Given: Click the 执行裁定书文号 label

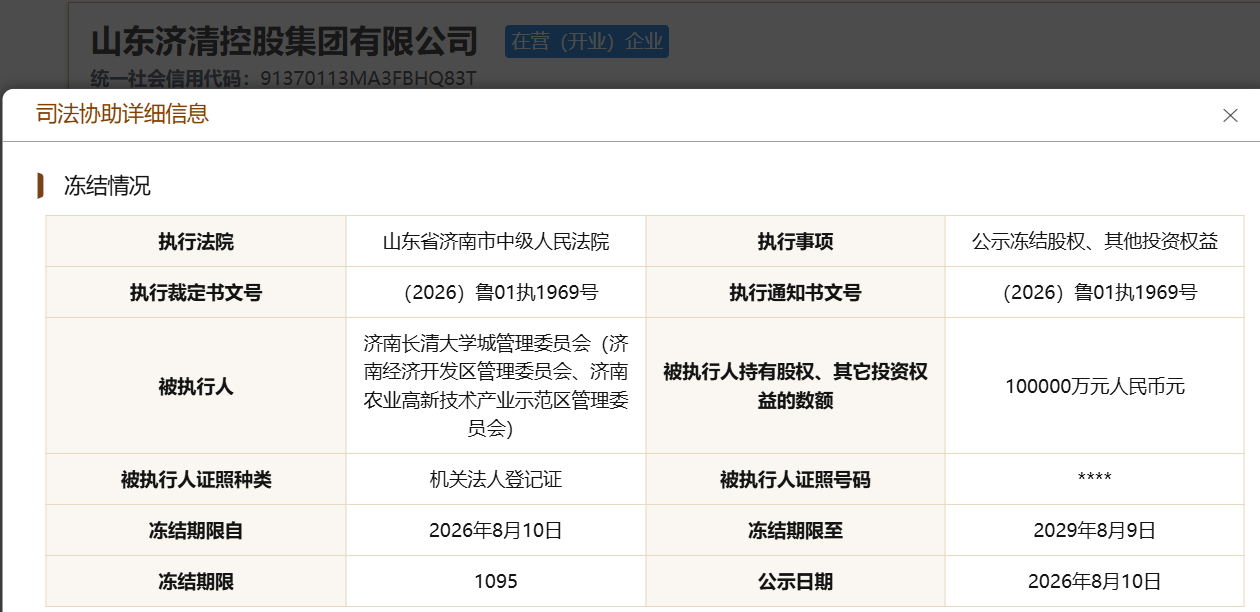Looking at the screenshot, I should pyautogui.click(x=196, y=293).
